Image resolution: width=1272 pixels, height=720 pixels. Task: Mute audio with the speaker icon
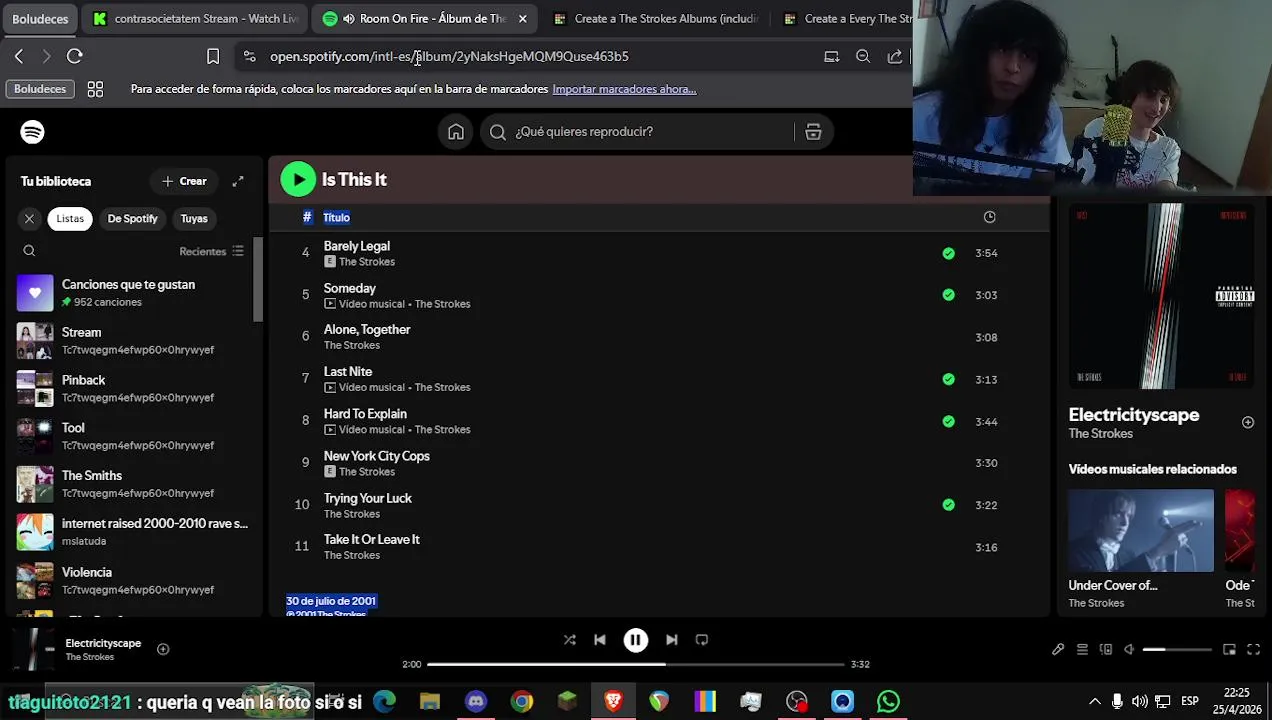(x=1129, y=650)
